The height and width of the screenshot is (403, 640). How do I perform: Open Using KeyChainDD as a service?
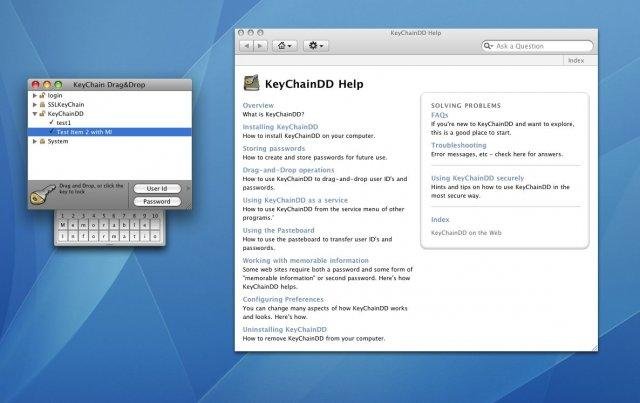[x=295, y=200]
